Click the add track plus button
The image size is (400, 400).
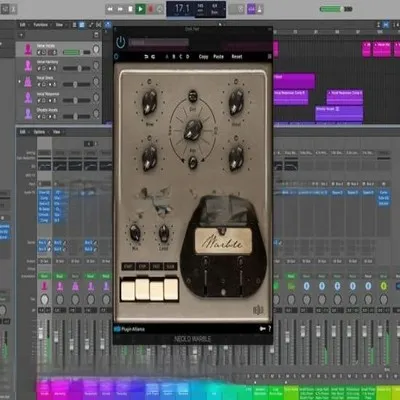(21, 35)
